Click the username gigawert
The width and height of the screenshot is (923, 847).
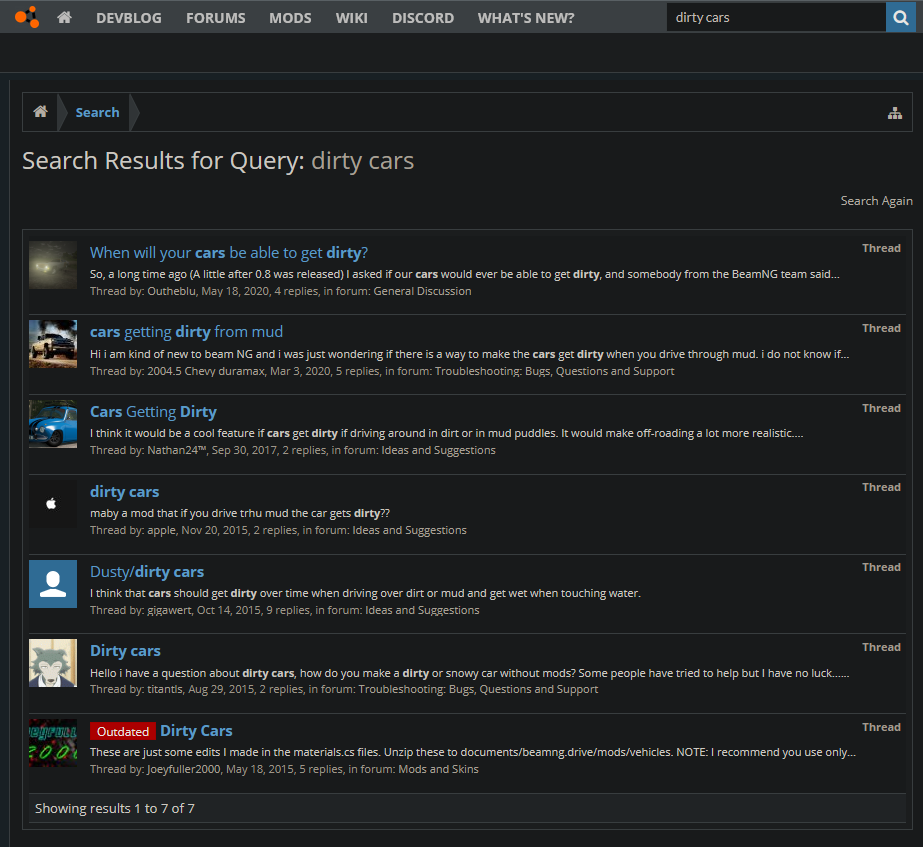tap(170, 610)
